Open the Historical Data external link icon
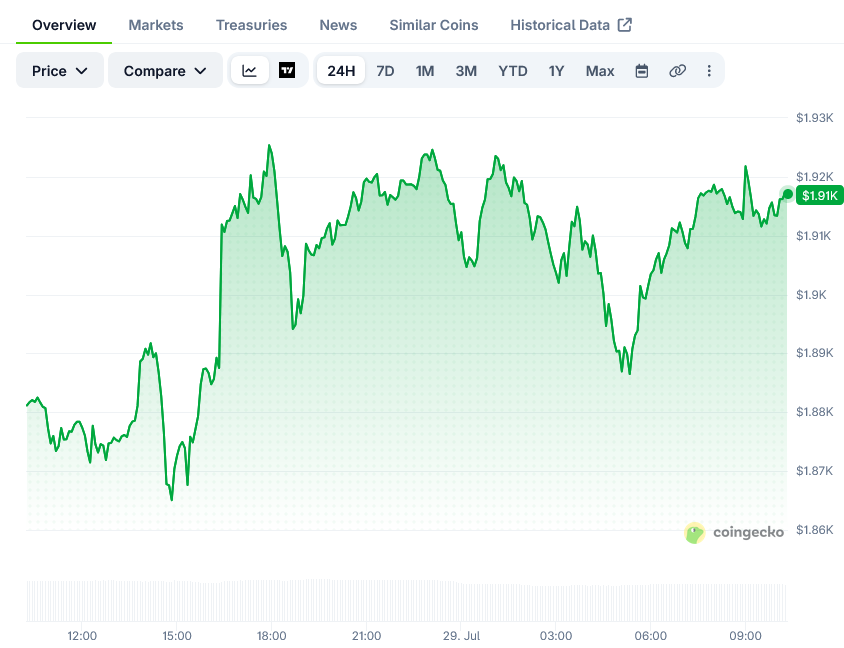 pos(624,25)
